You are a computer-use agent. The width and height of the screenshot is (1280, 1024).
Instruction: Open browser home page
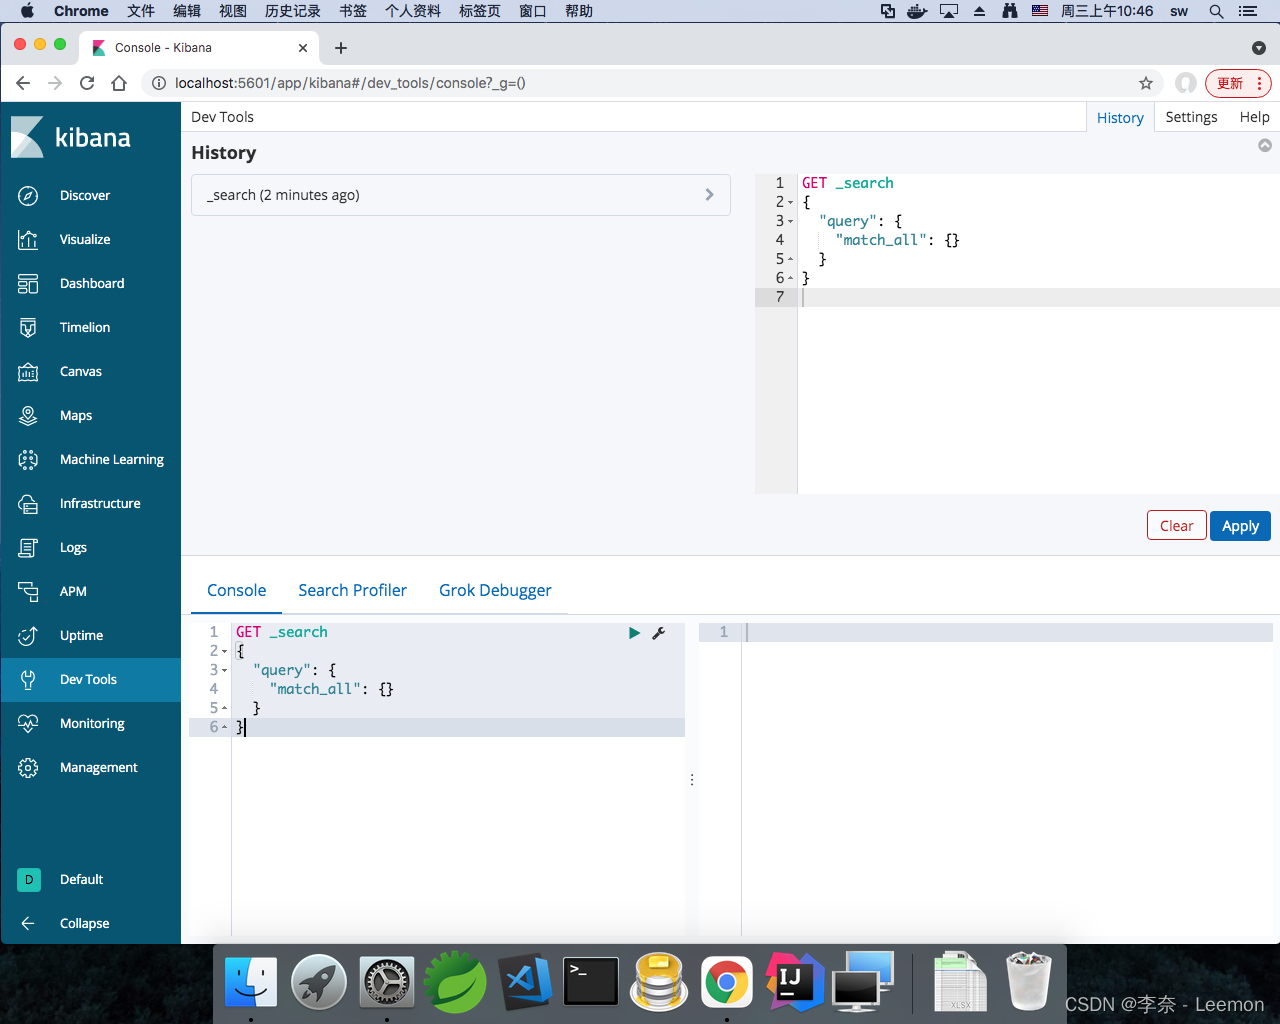pos(119,83)
